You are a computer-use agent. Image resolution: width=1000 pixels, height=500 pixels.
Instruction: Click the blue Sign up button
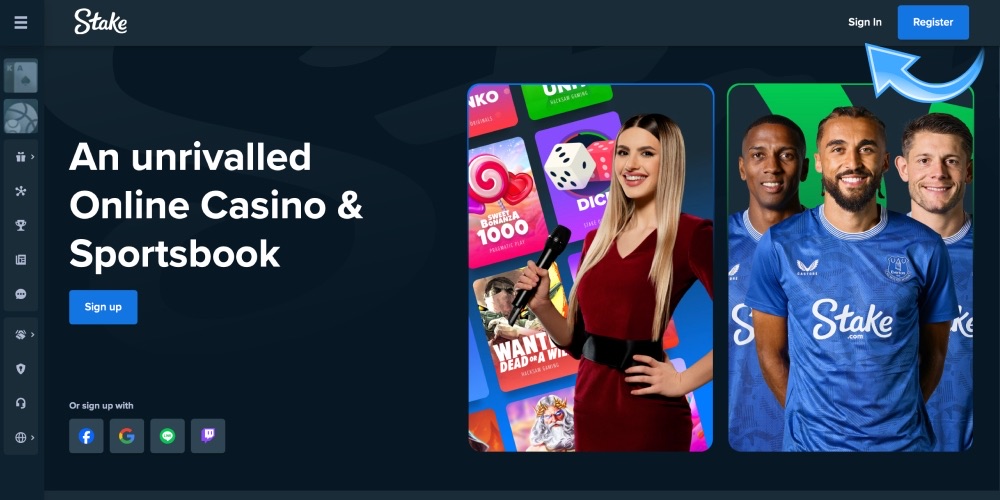tap(103, 307)
